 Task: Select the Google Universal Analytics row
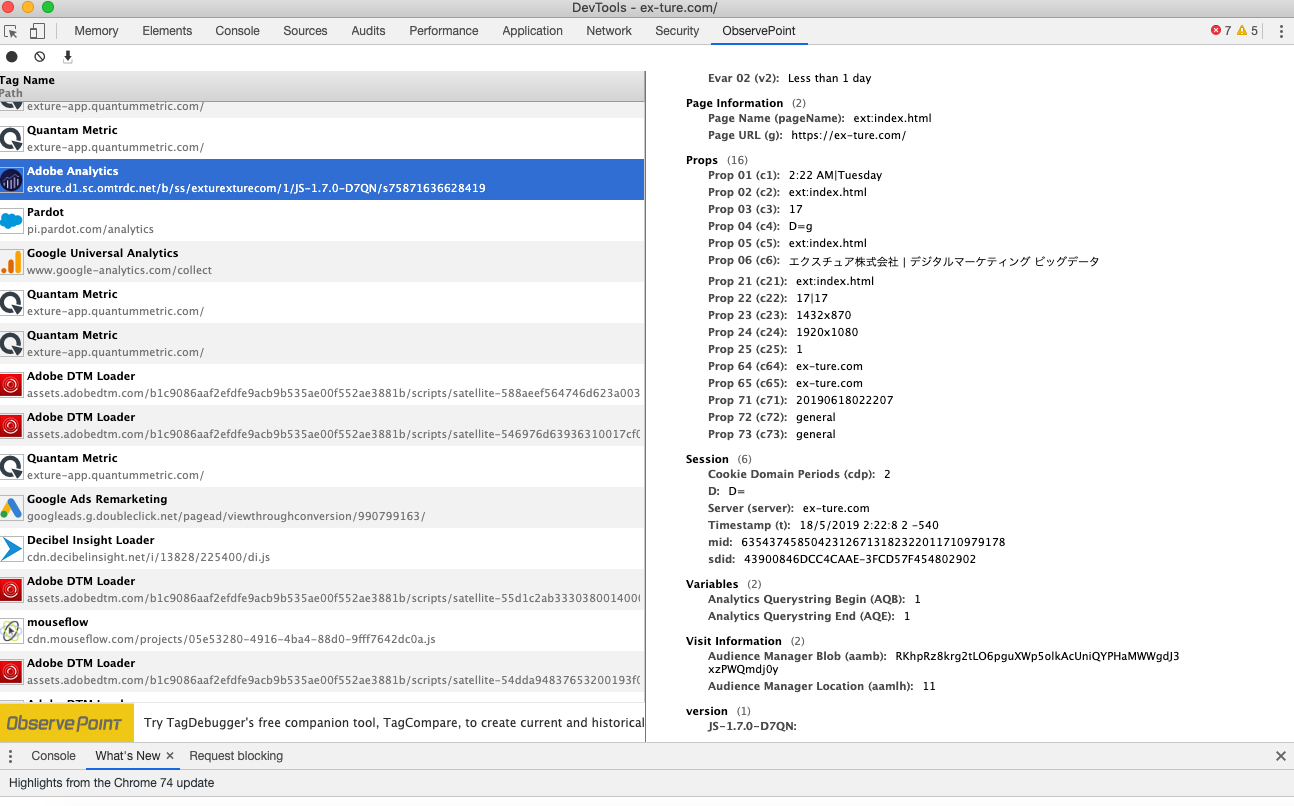pyautogui.click(x=322, y=262)
